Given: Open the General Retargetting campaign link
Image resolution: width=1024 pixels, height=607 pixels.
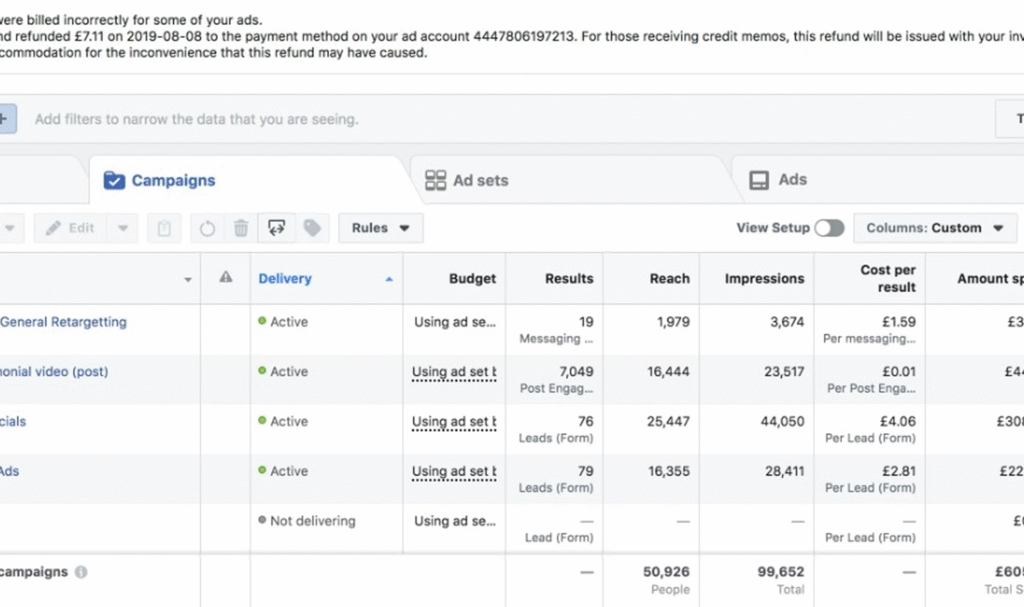Looking at the screenshot, I should point(63,322).
